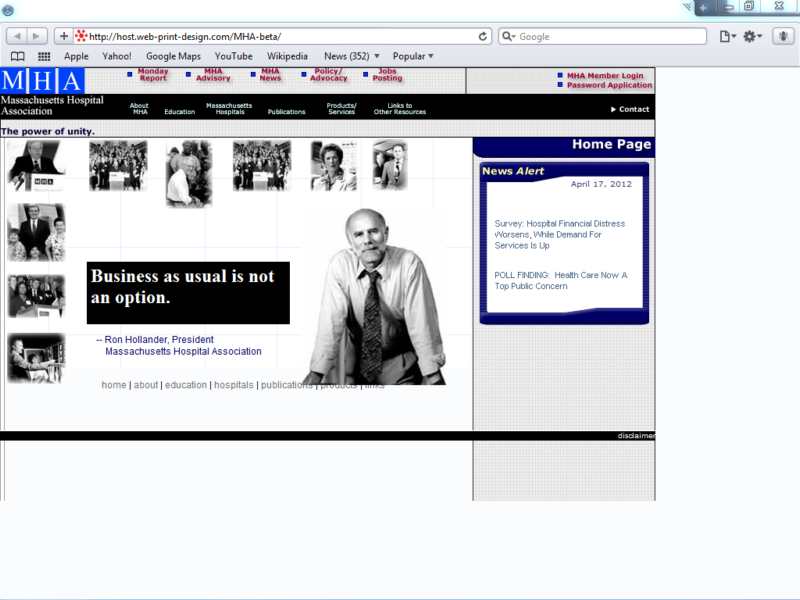Open the Monday Report link
This screenshot has width=800, height=600.
[x=153, y=74]
